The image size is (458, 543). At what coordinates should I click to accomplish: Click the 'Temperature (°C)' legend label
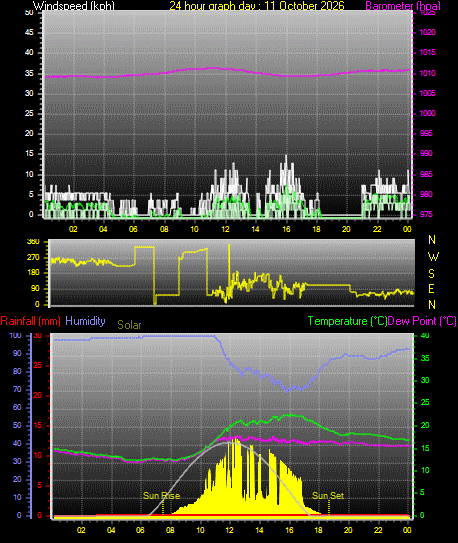tap(347, 321)
